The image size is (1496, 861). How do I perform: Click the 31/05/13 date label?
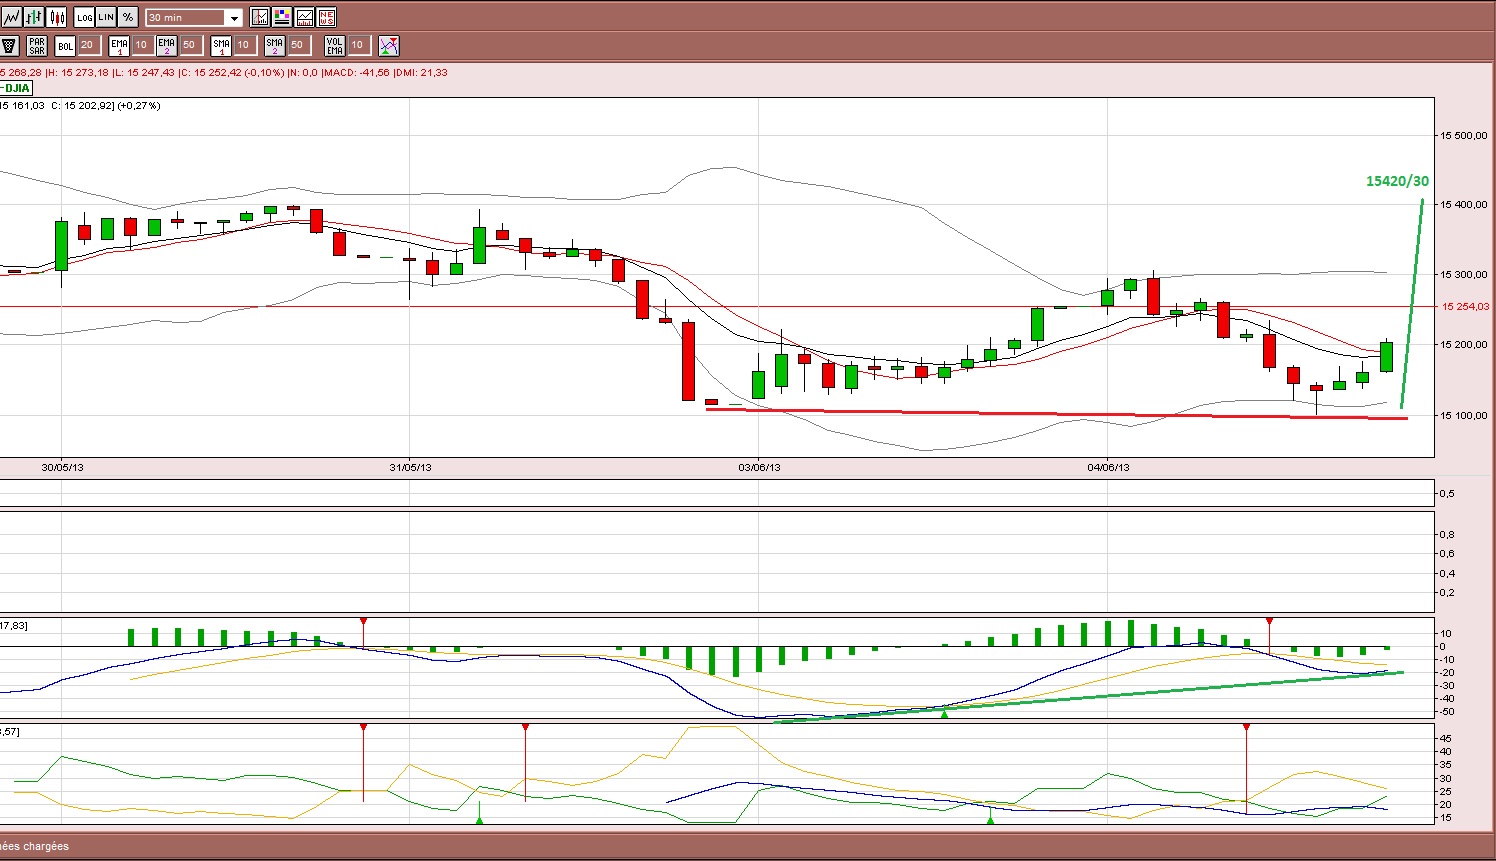411,467
